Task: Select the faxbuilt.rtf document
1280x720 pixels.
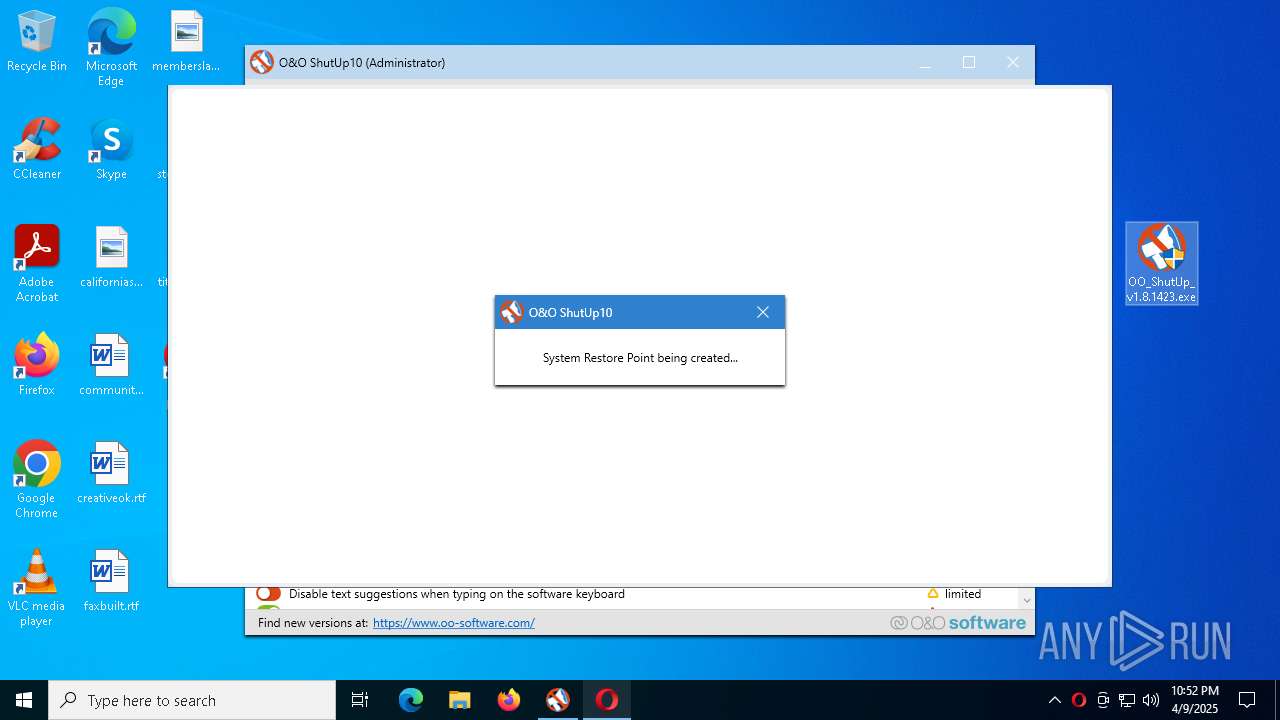Action: point(111,581)
